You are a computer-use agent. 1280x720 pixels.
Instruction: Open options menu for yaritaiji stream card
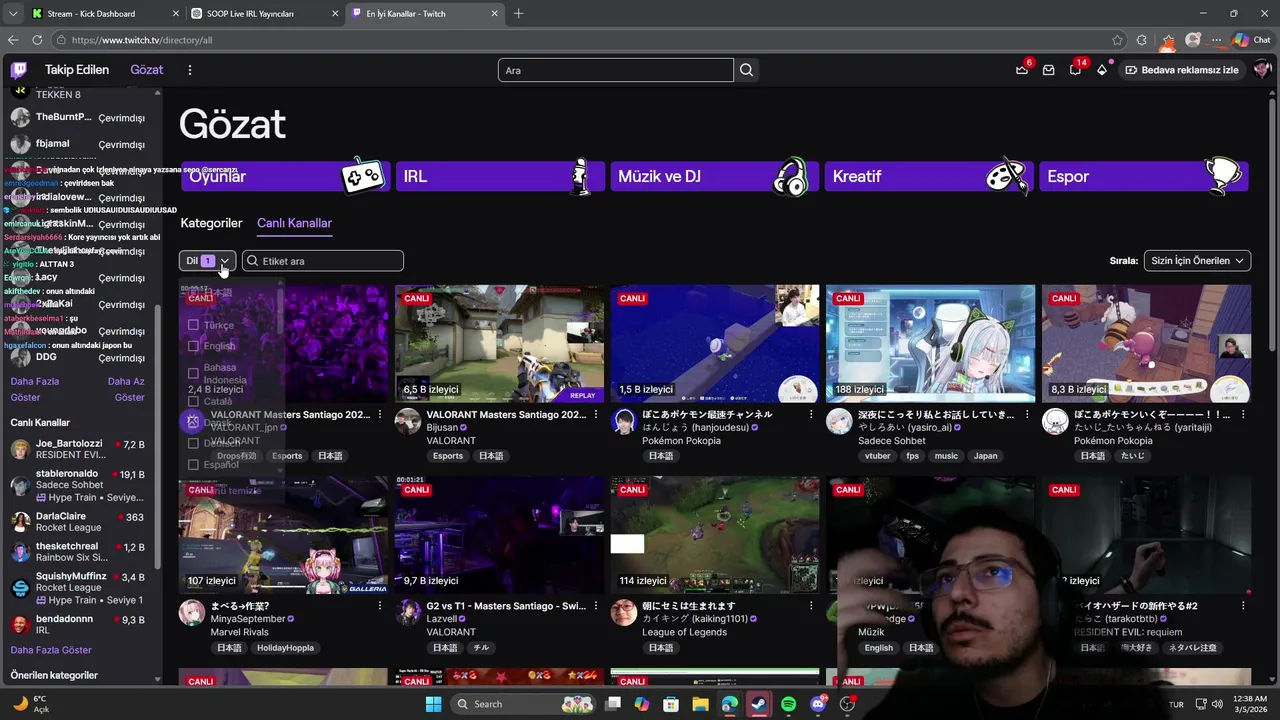[x=1243, y=414]
